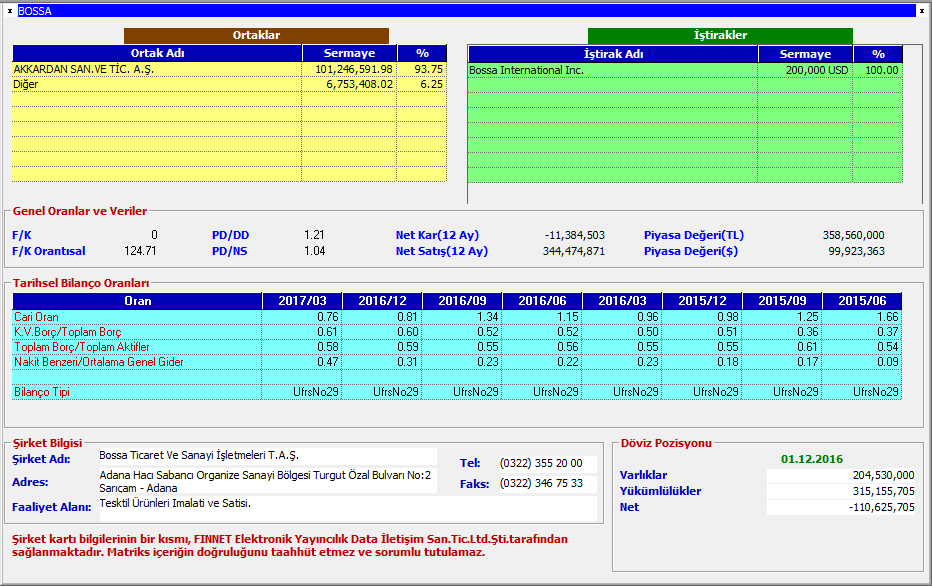The image size is (932, 586).
Task: Click the 2015/06 period column header
Action: click(862, 301)
